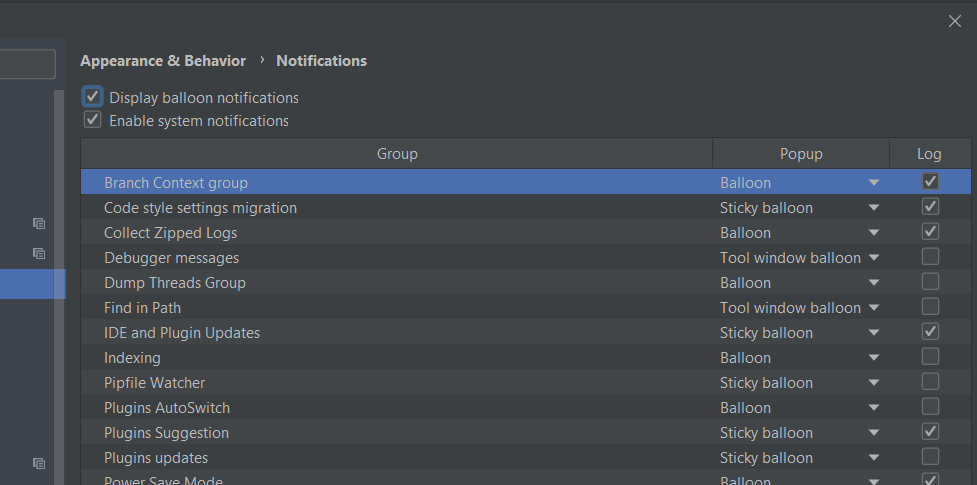
Task: Click the settings search field
Action: 27,65
